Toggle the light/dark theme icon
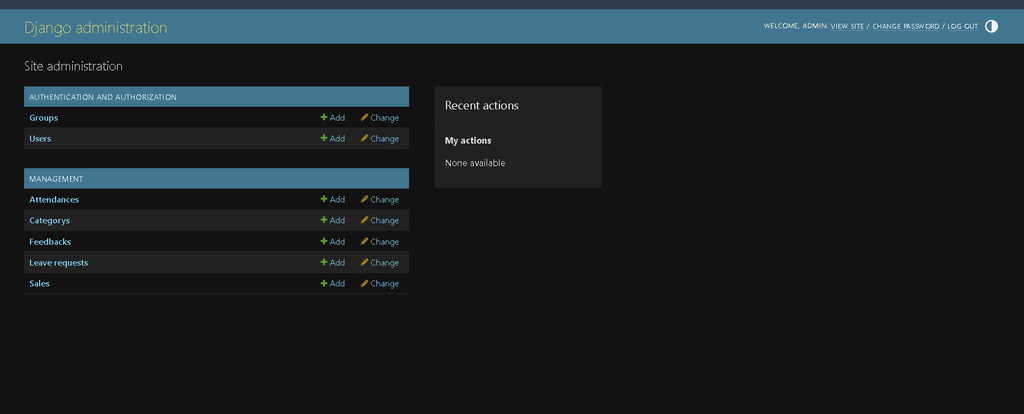Screen dimensions: 1024x414 coord(991,26)
